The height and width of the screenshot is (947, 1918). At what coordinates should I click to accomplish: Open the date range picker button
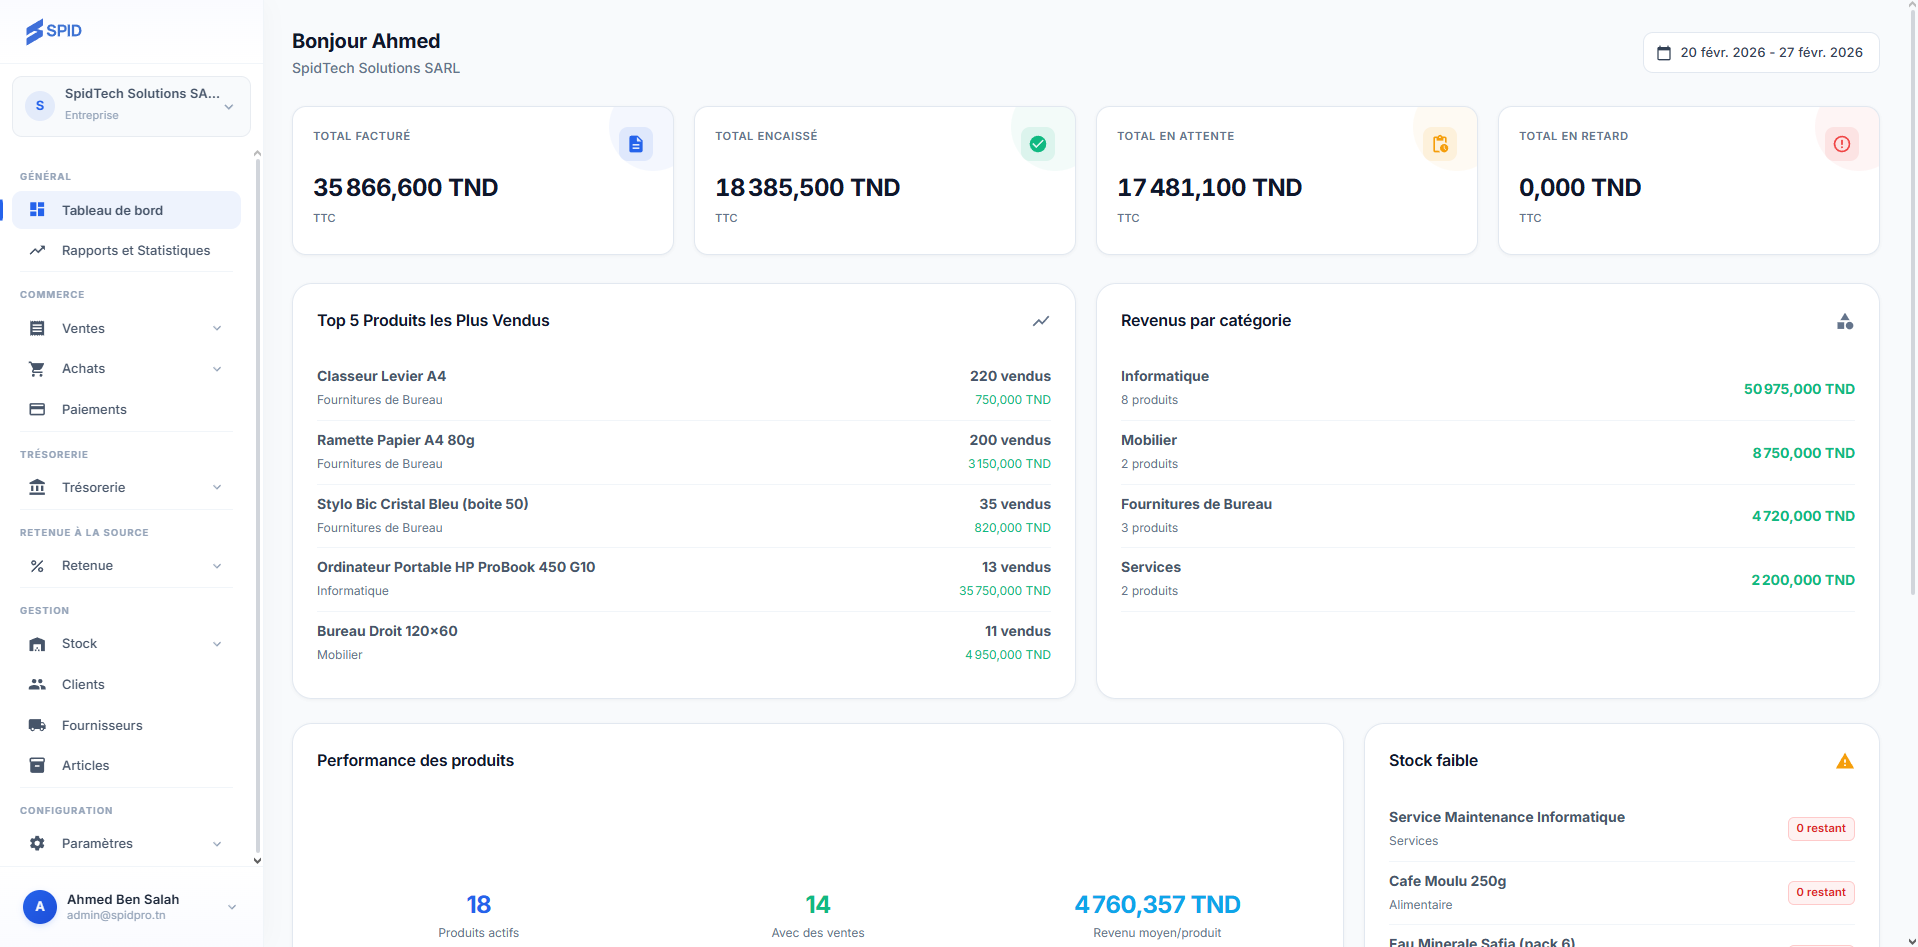tap(1760, 53)
